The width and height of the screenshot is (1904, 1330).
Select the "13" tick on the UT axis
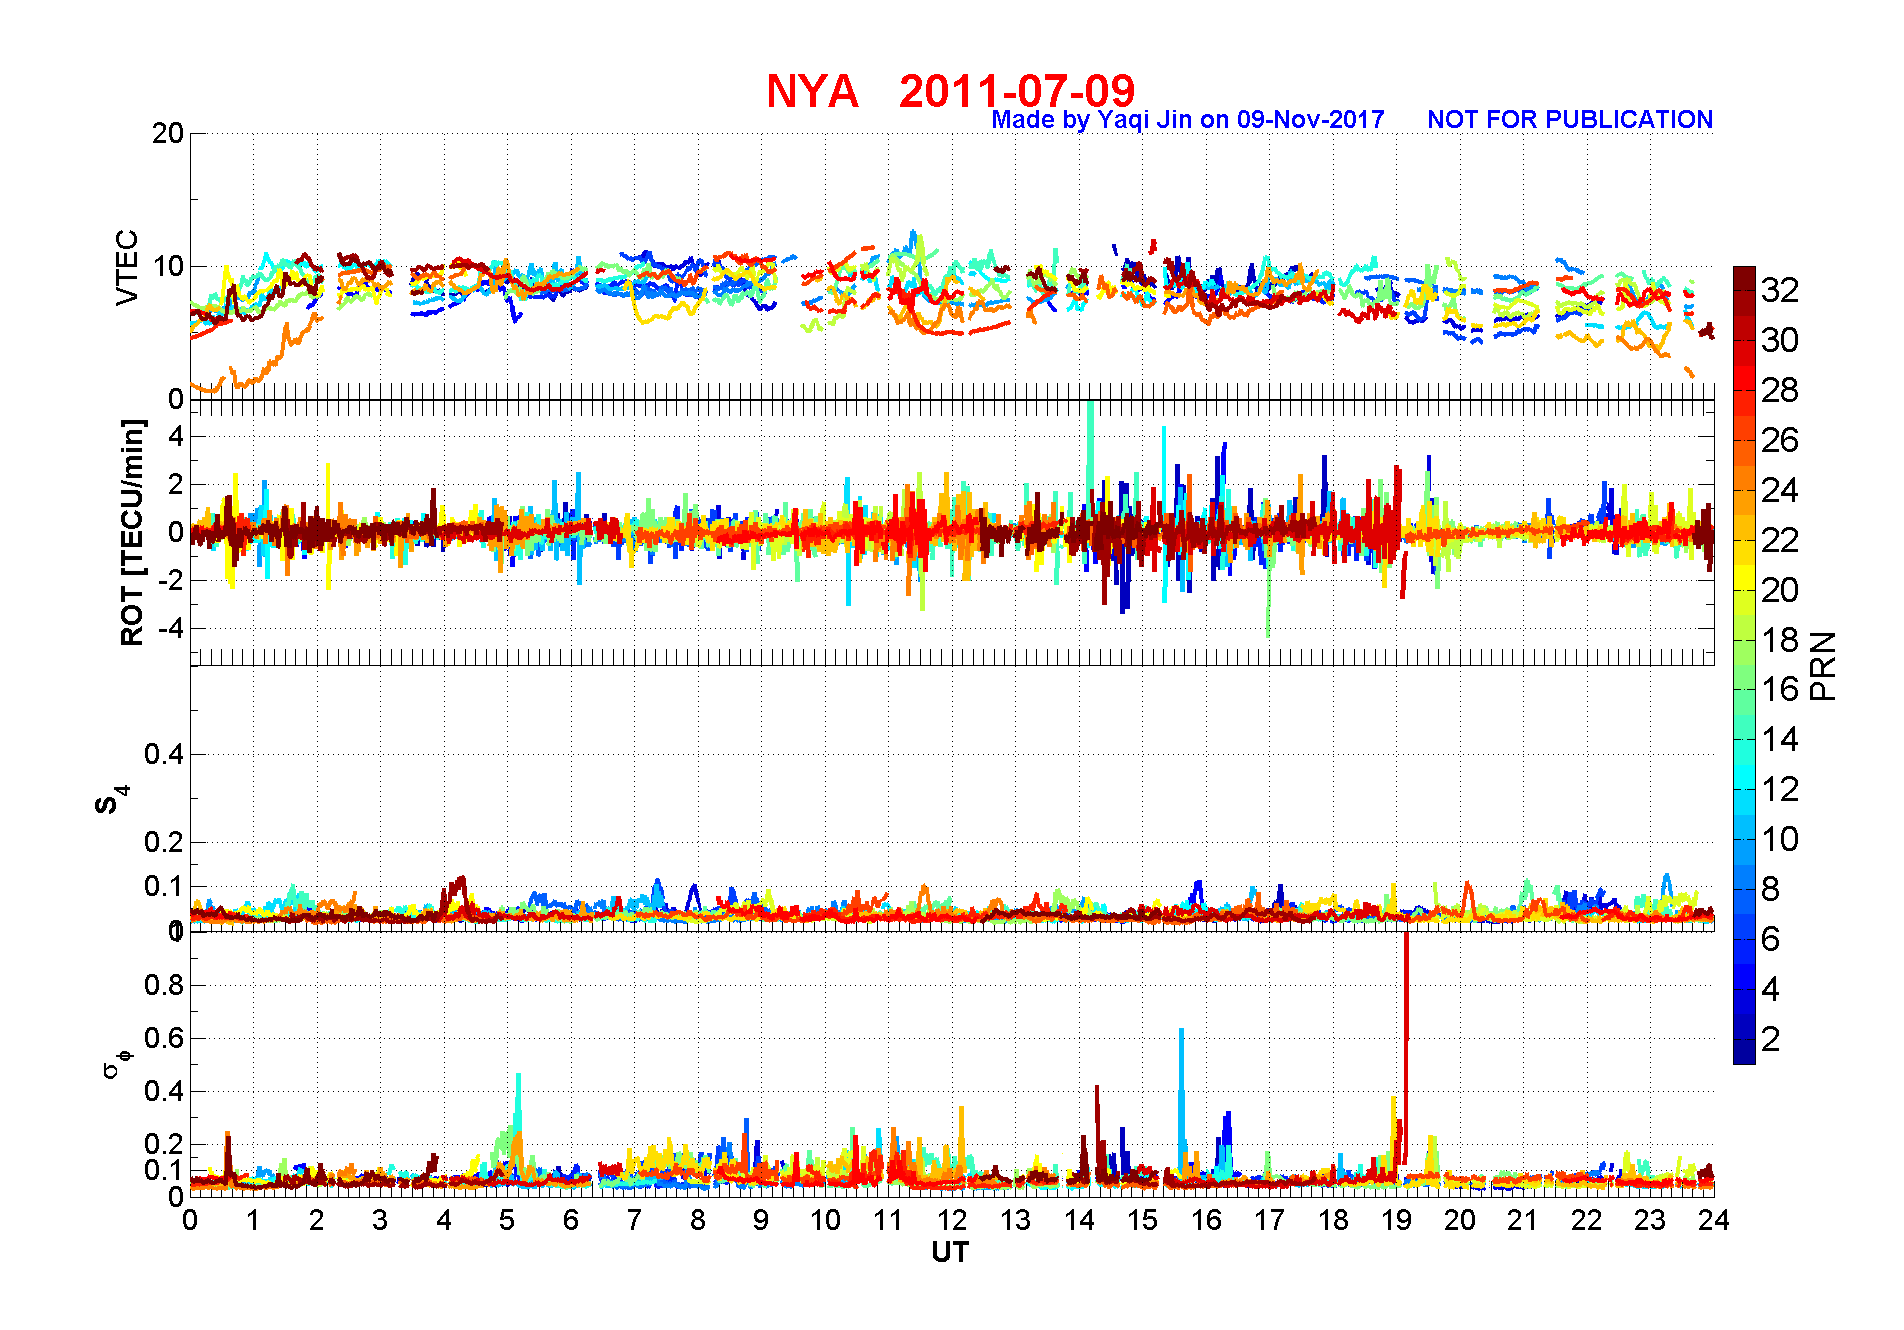click(x=1015, y=1220)
